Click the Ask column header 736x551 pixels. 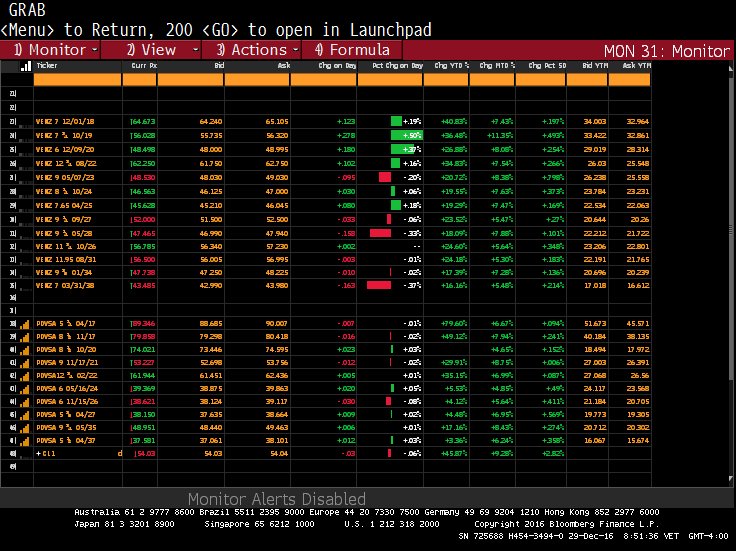point(284,66)
